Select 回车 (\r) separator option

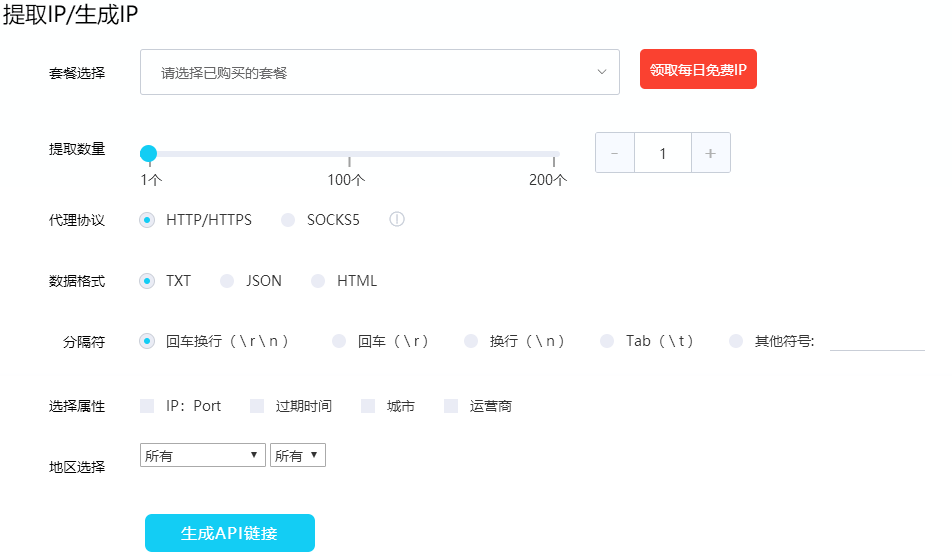[x=340, y=341]
